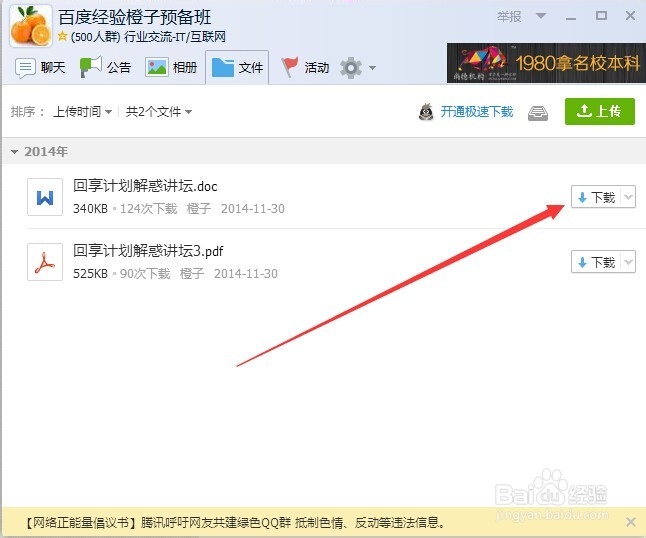Click the settings gear icon
This screenshot has height=538, width=646.
coord(351,68)
